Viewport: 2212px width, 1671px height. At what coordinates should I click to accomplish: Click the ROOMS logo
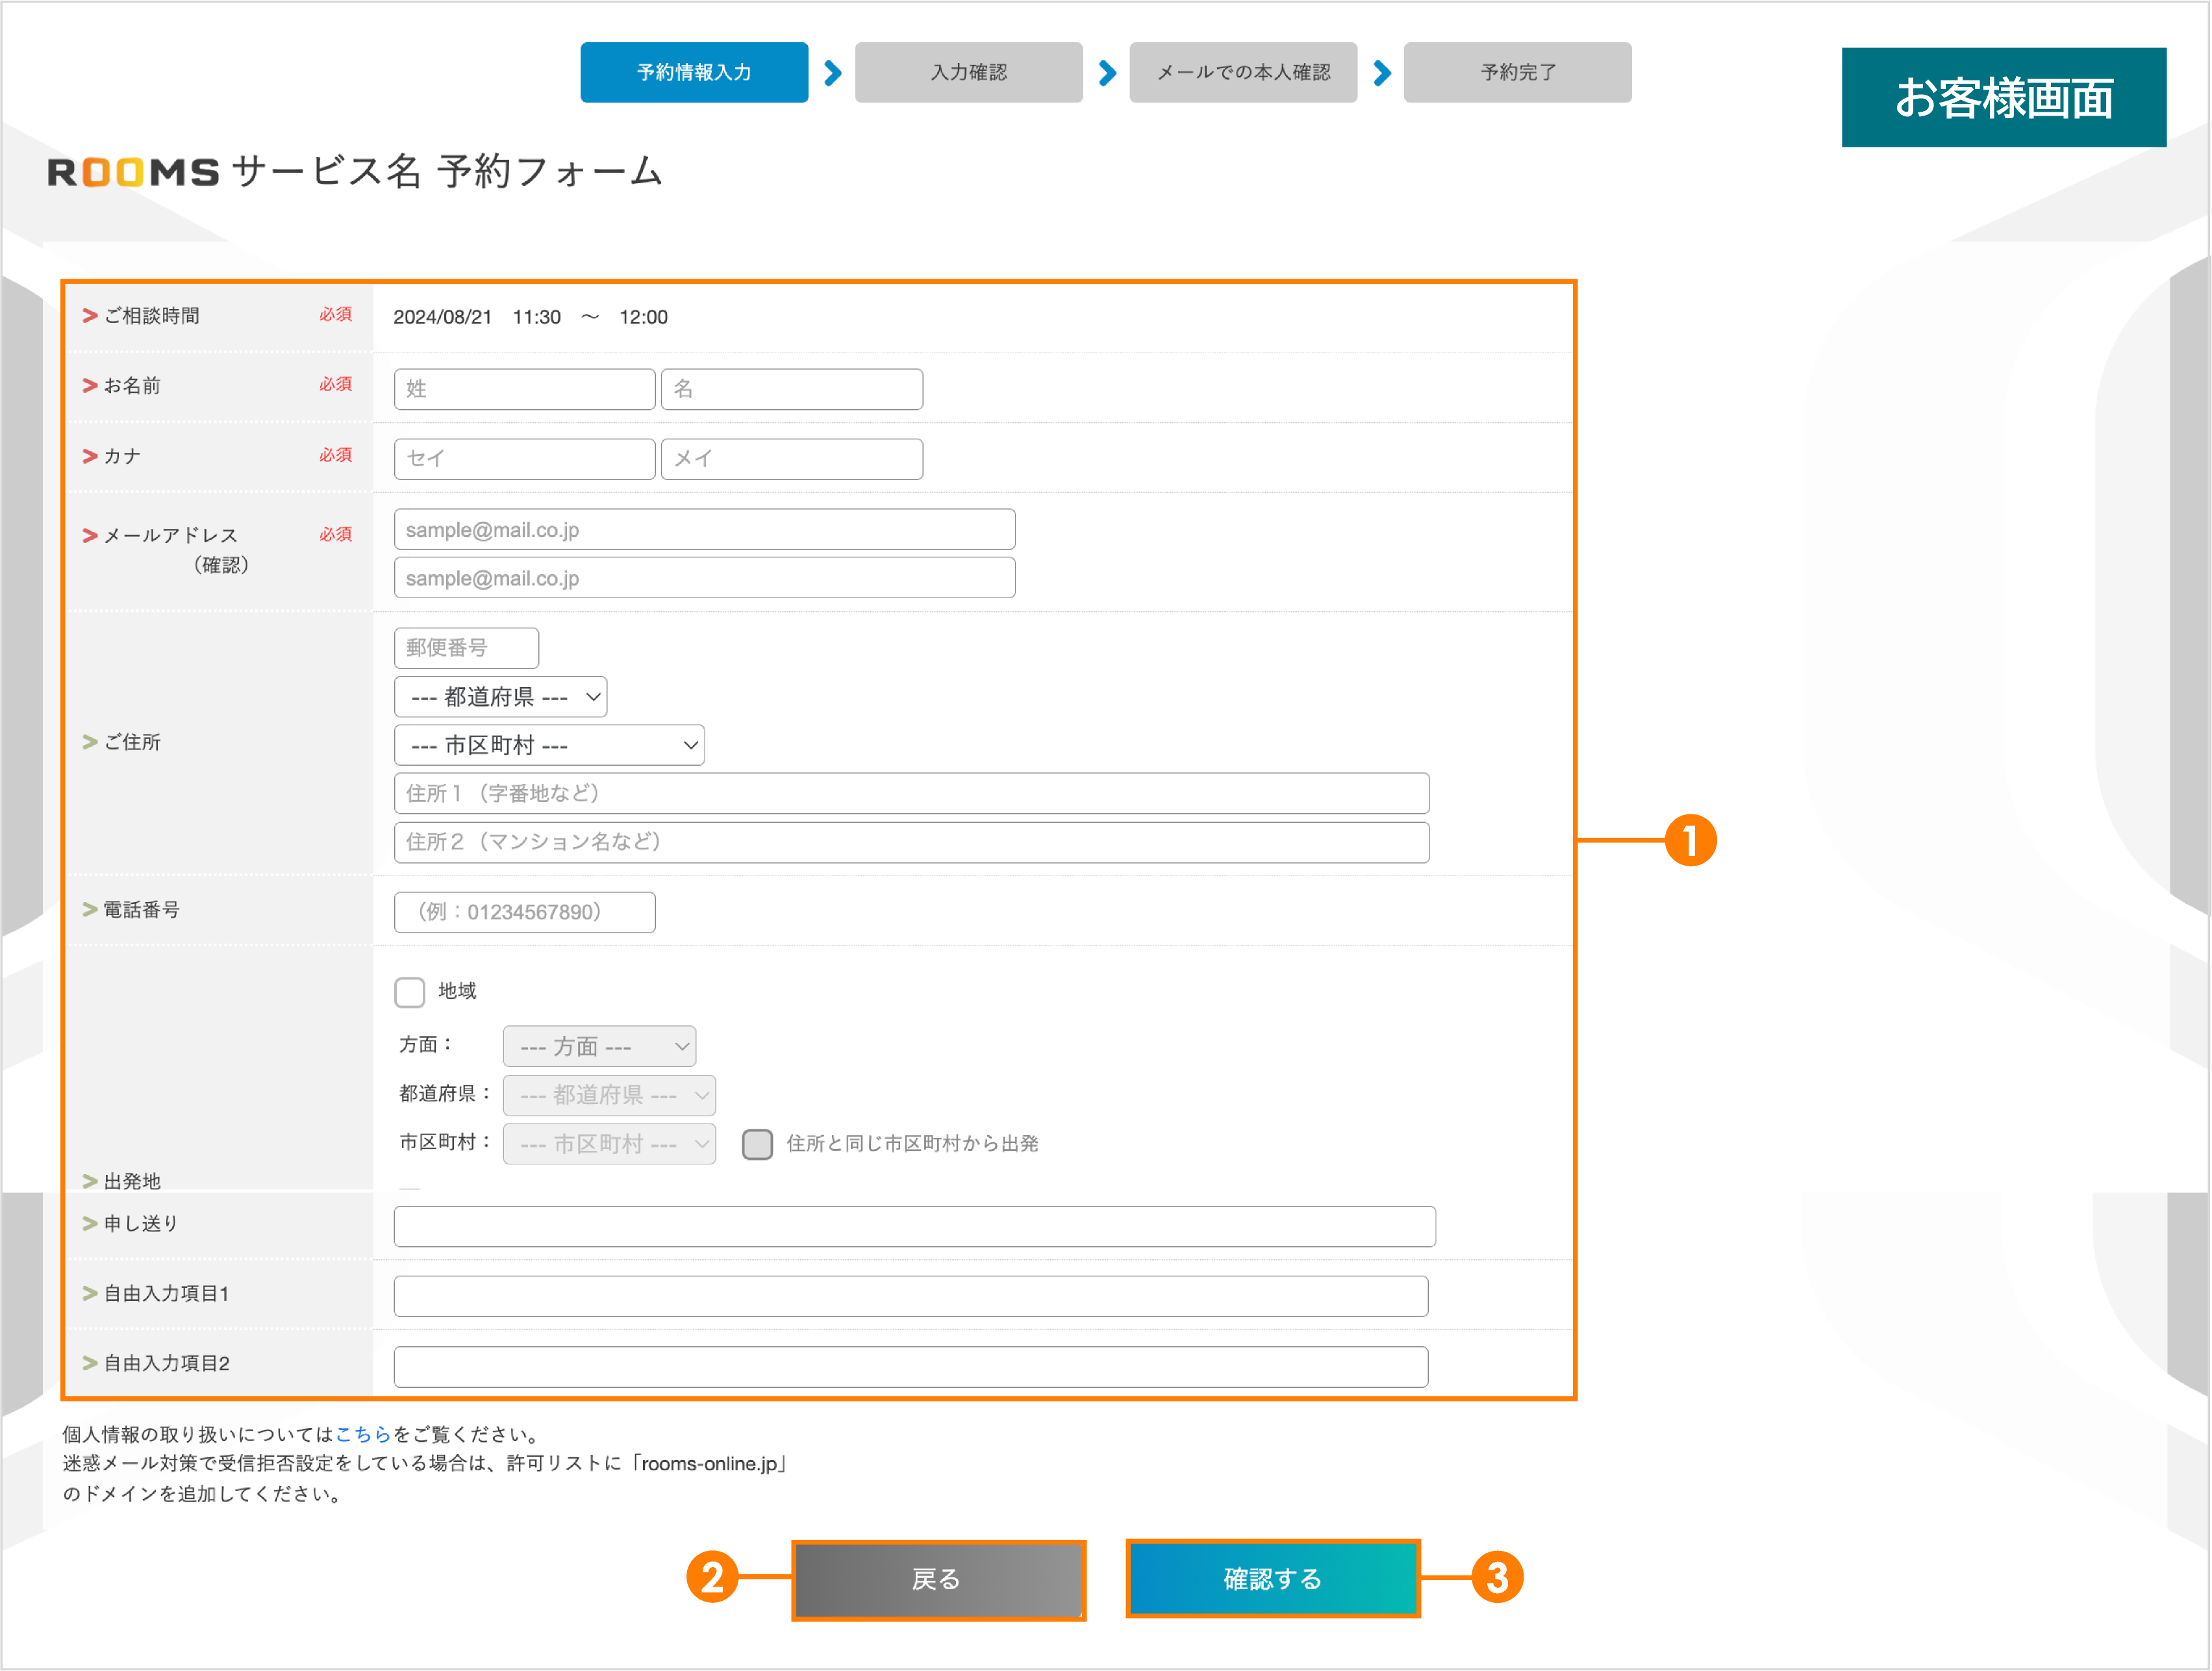pyautogui.click(x=133, y=172)
